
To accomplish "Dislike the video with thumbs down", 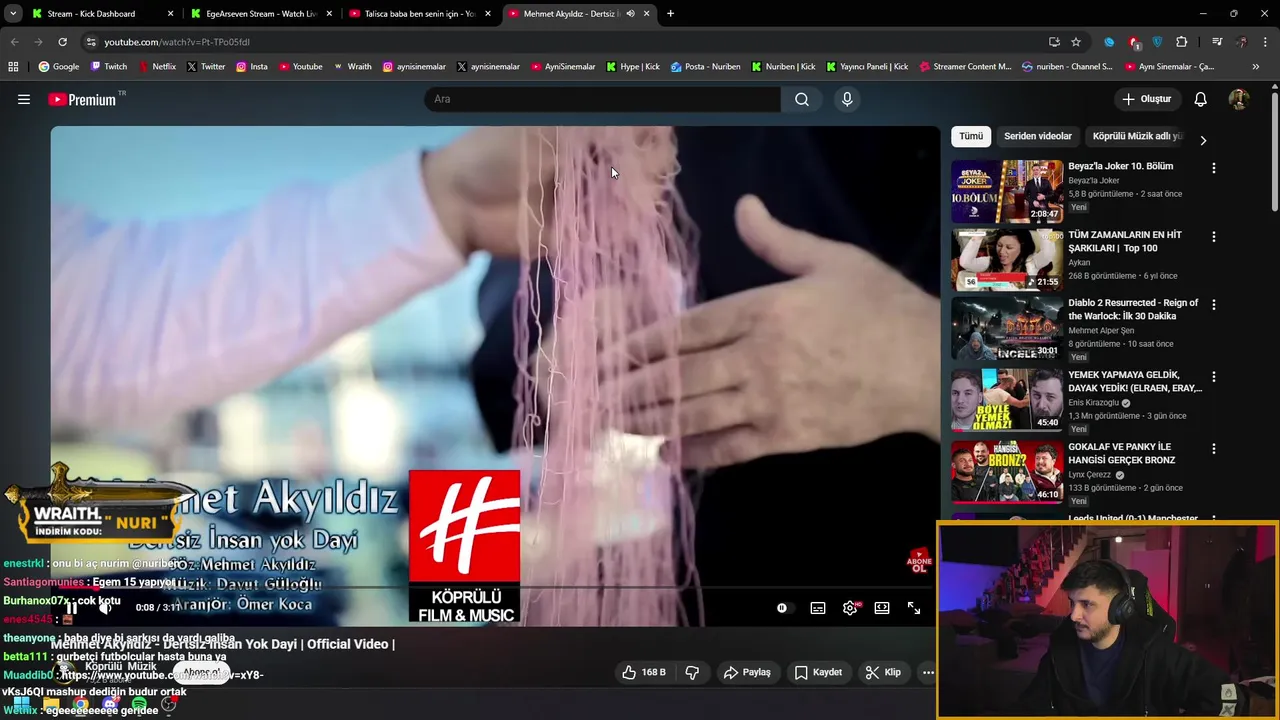I will click(692, 672).
